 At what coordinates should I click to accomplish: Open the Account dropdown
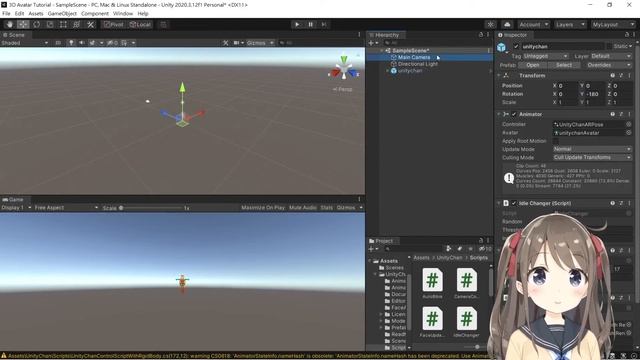coord(533,24)
